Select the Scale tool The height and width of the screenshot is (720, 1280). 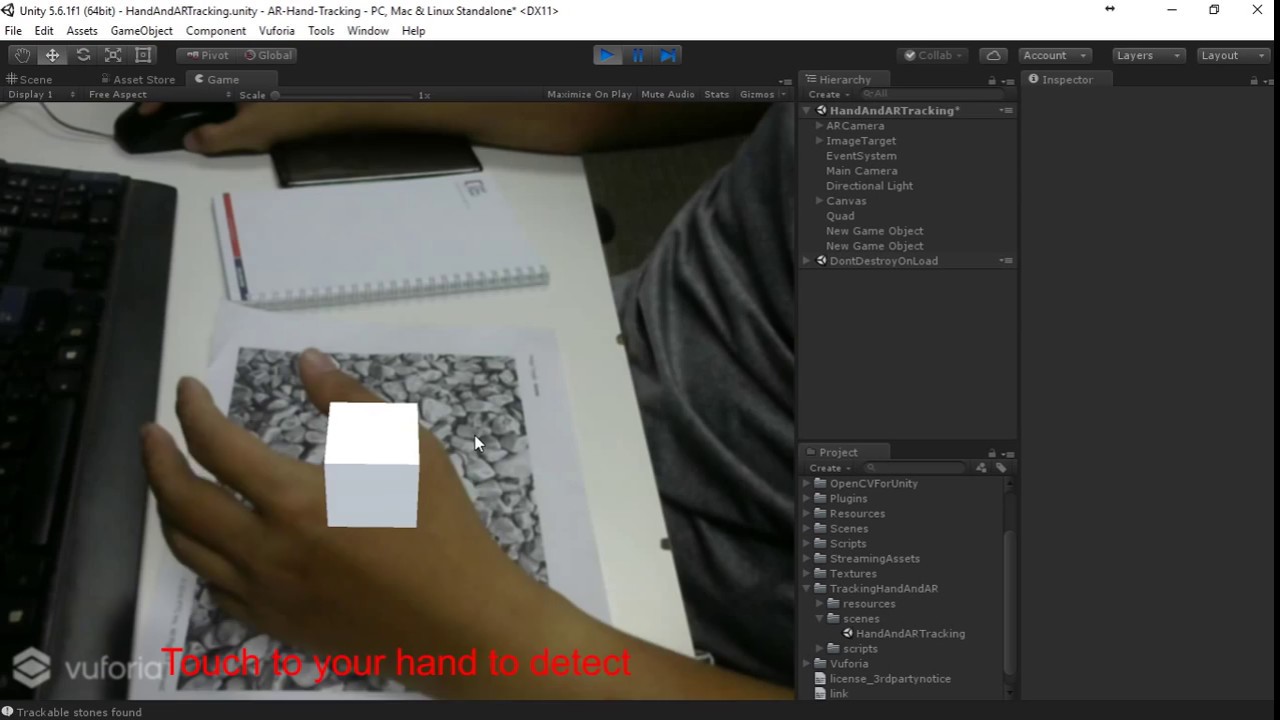[x=113, y=55]
